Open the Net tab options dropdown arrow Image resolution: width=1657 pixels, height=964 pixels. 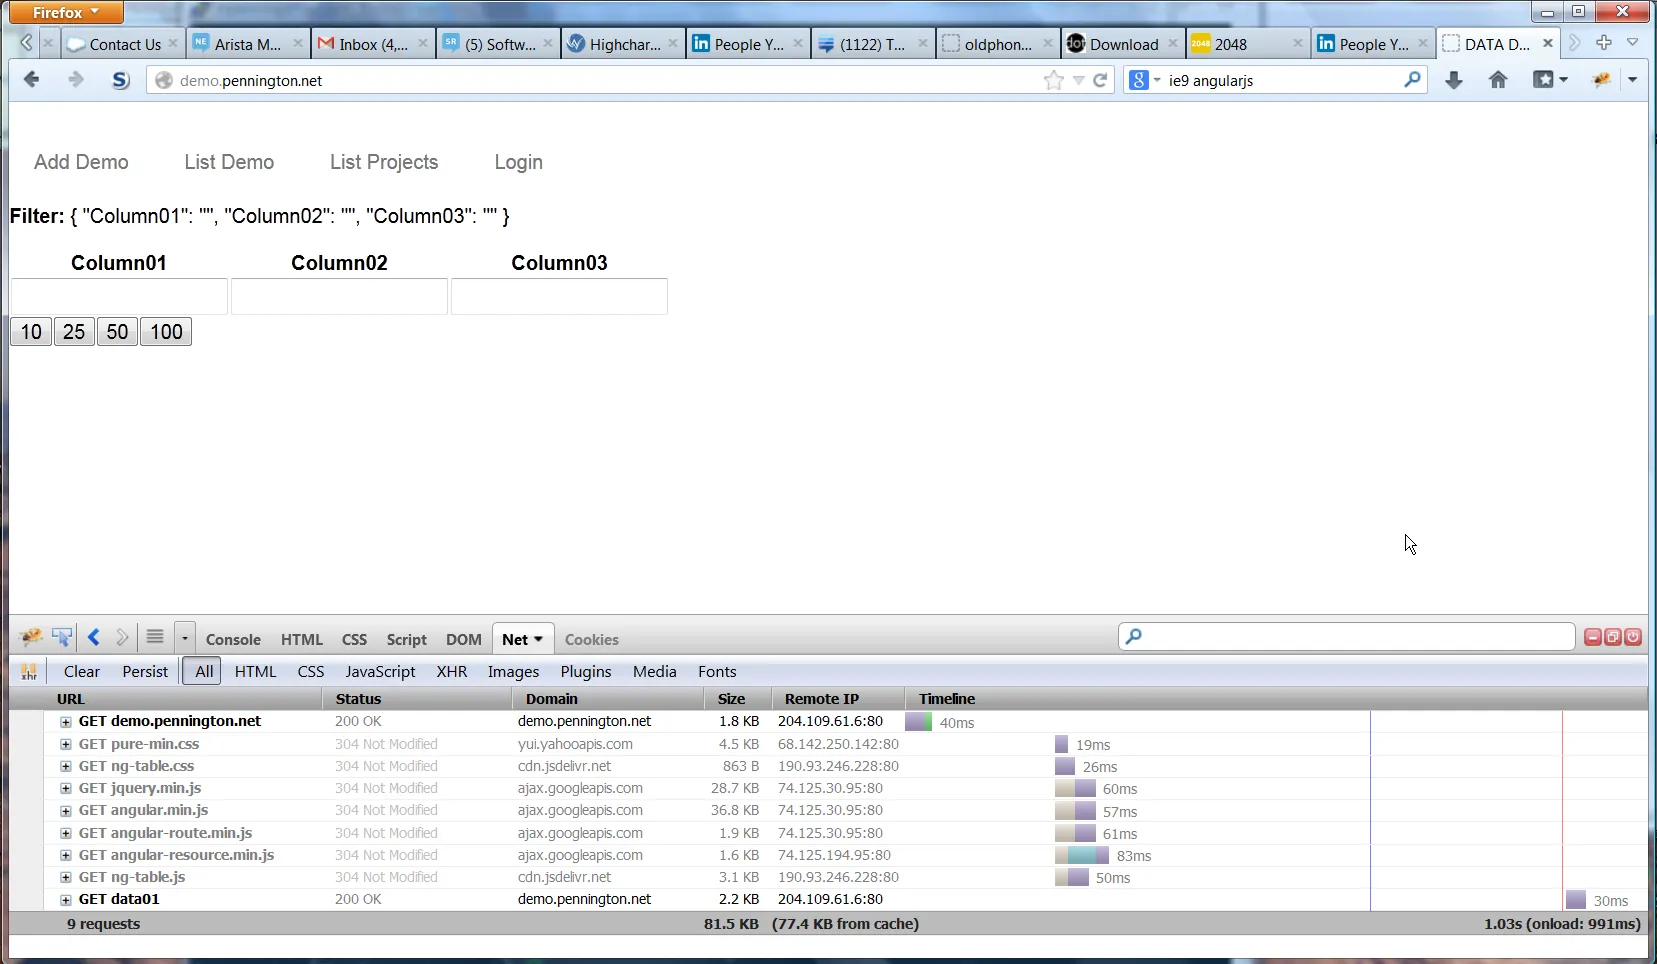pyautogui.click(x=539, y=639)
